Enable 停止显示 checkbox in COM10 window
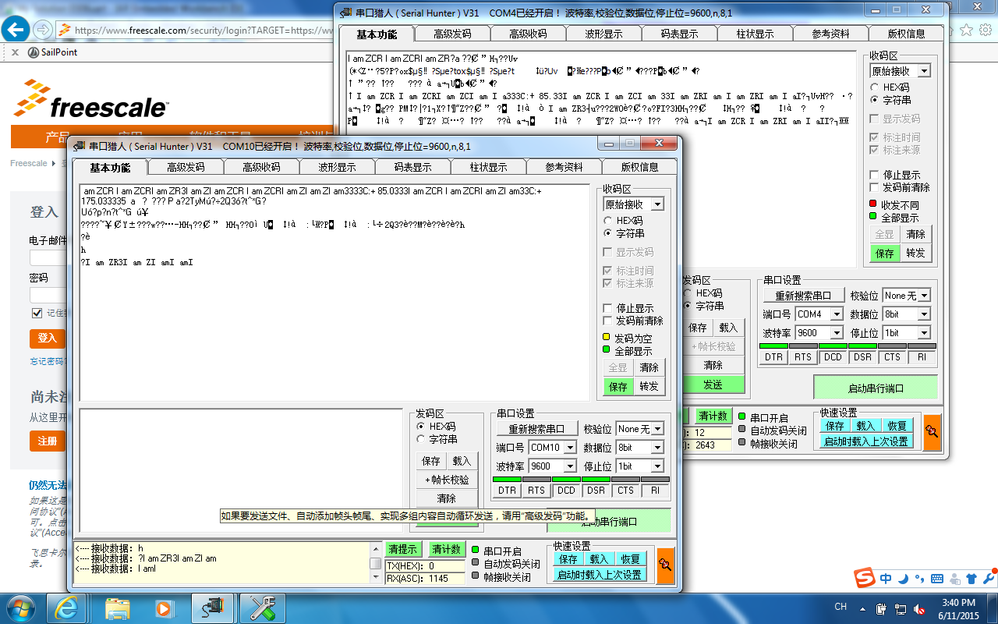Image resolution: width=998 pixels, height=624 pixels. [607, 308]
